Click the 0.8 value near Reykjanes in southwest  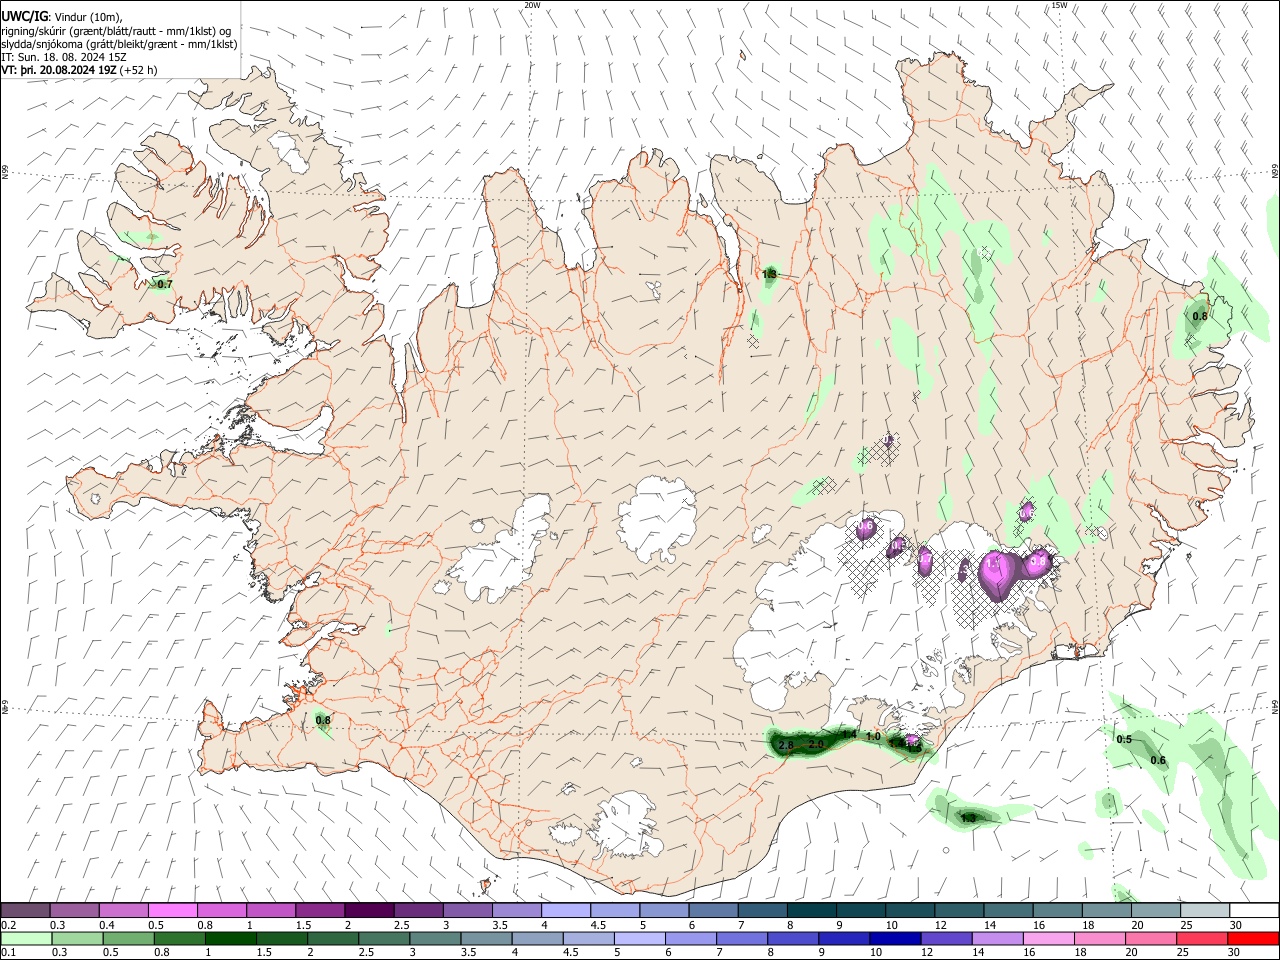(x=323, y=720)
